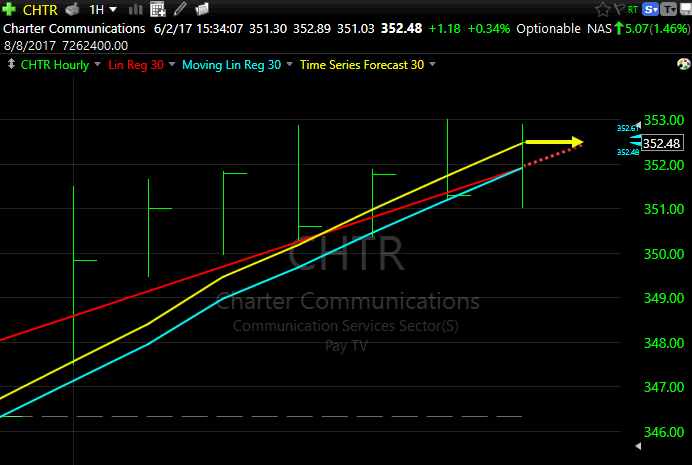Open the gray T dropdown button

click(669, 9)
